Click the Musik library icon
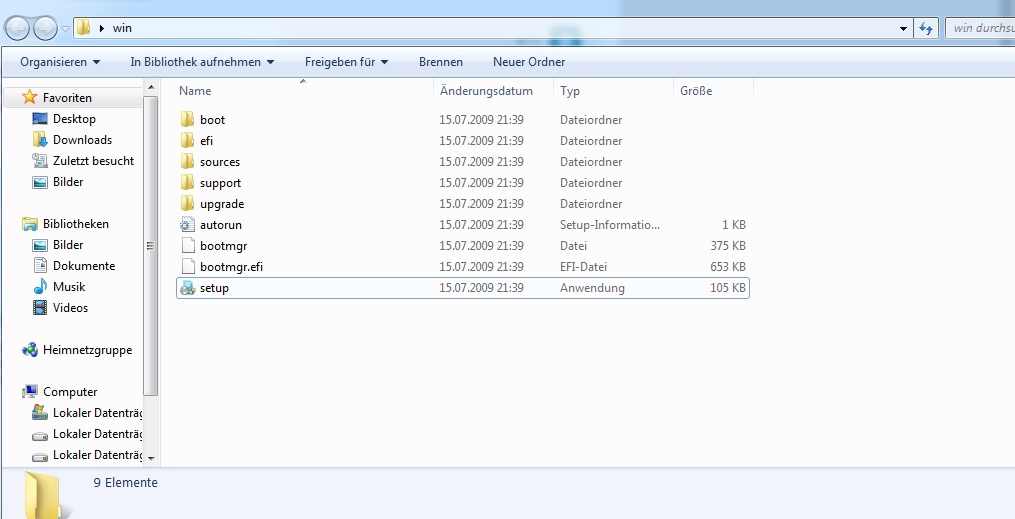 click(x=40, y=287)
